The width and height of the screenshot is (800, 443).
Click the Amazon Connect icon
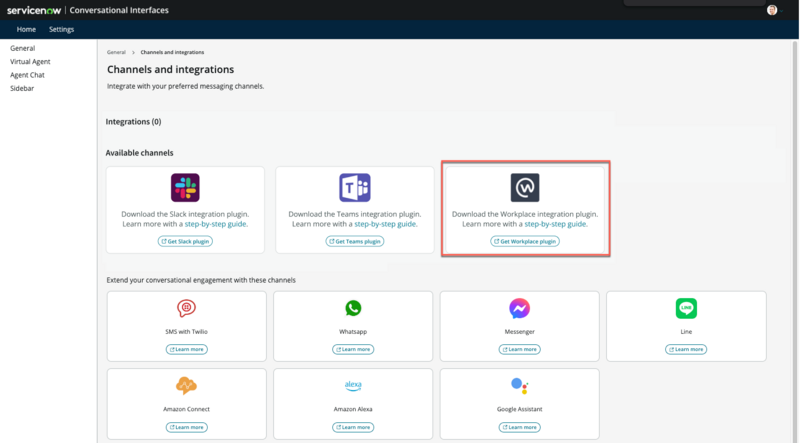186,385
